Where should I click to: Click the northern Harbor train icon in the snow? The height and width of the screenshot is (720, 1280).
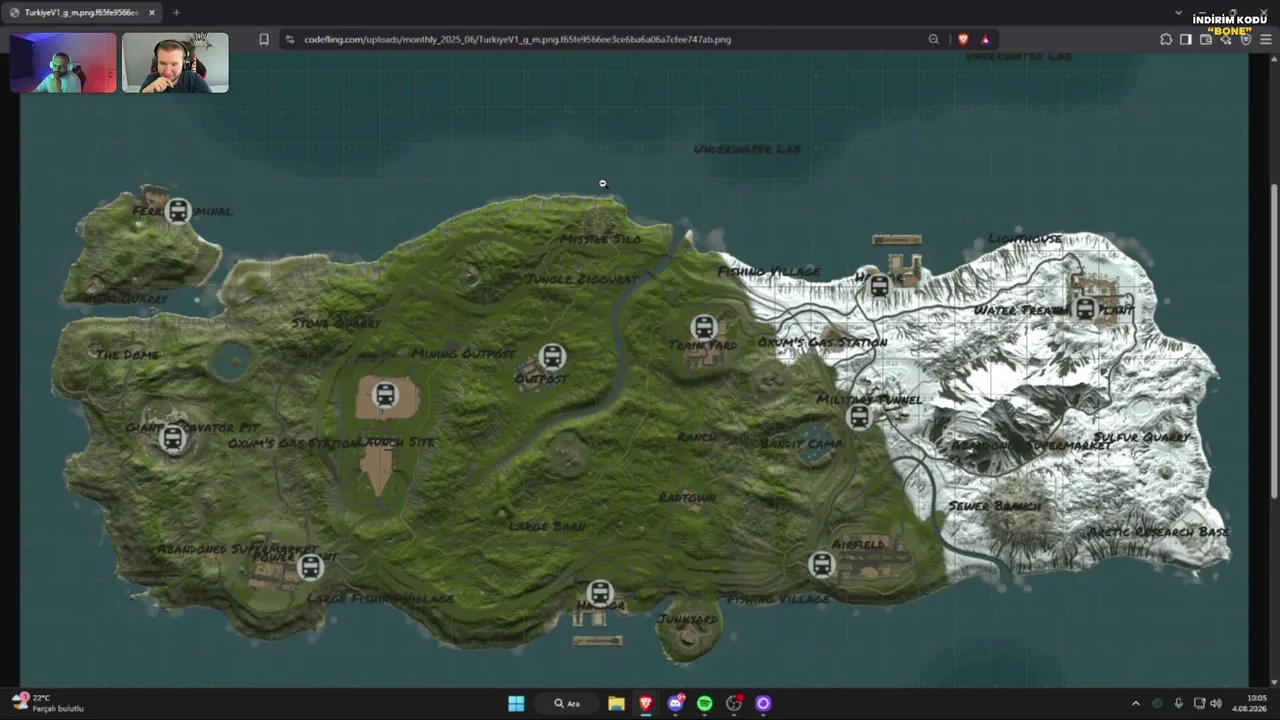click(x=879, y=286)
